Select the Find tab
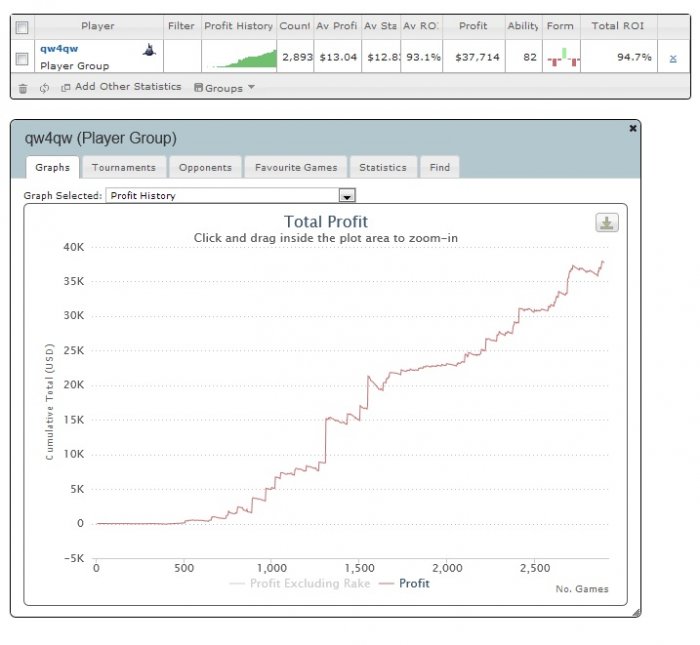 coord(440,167)
